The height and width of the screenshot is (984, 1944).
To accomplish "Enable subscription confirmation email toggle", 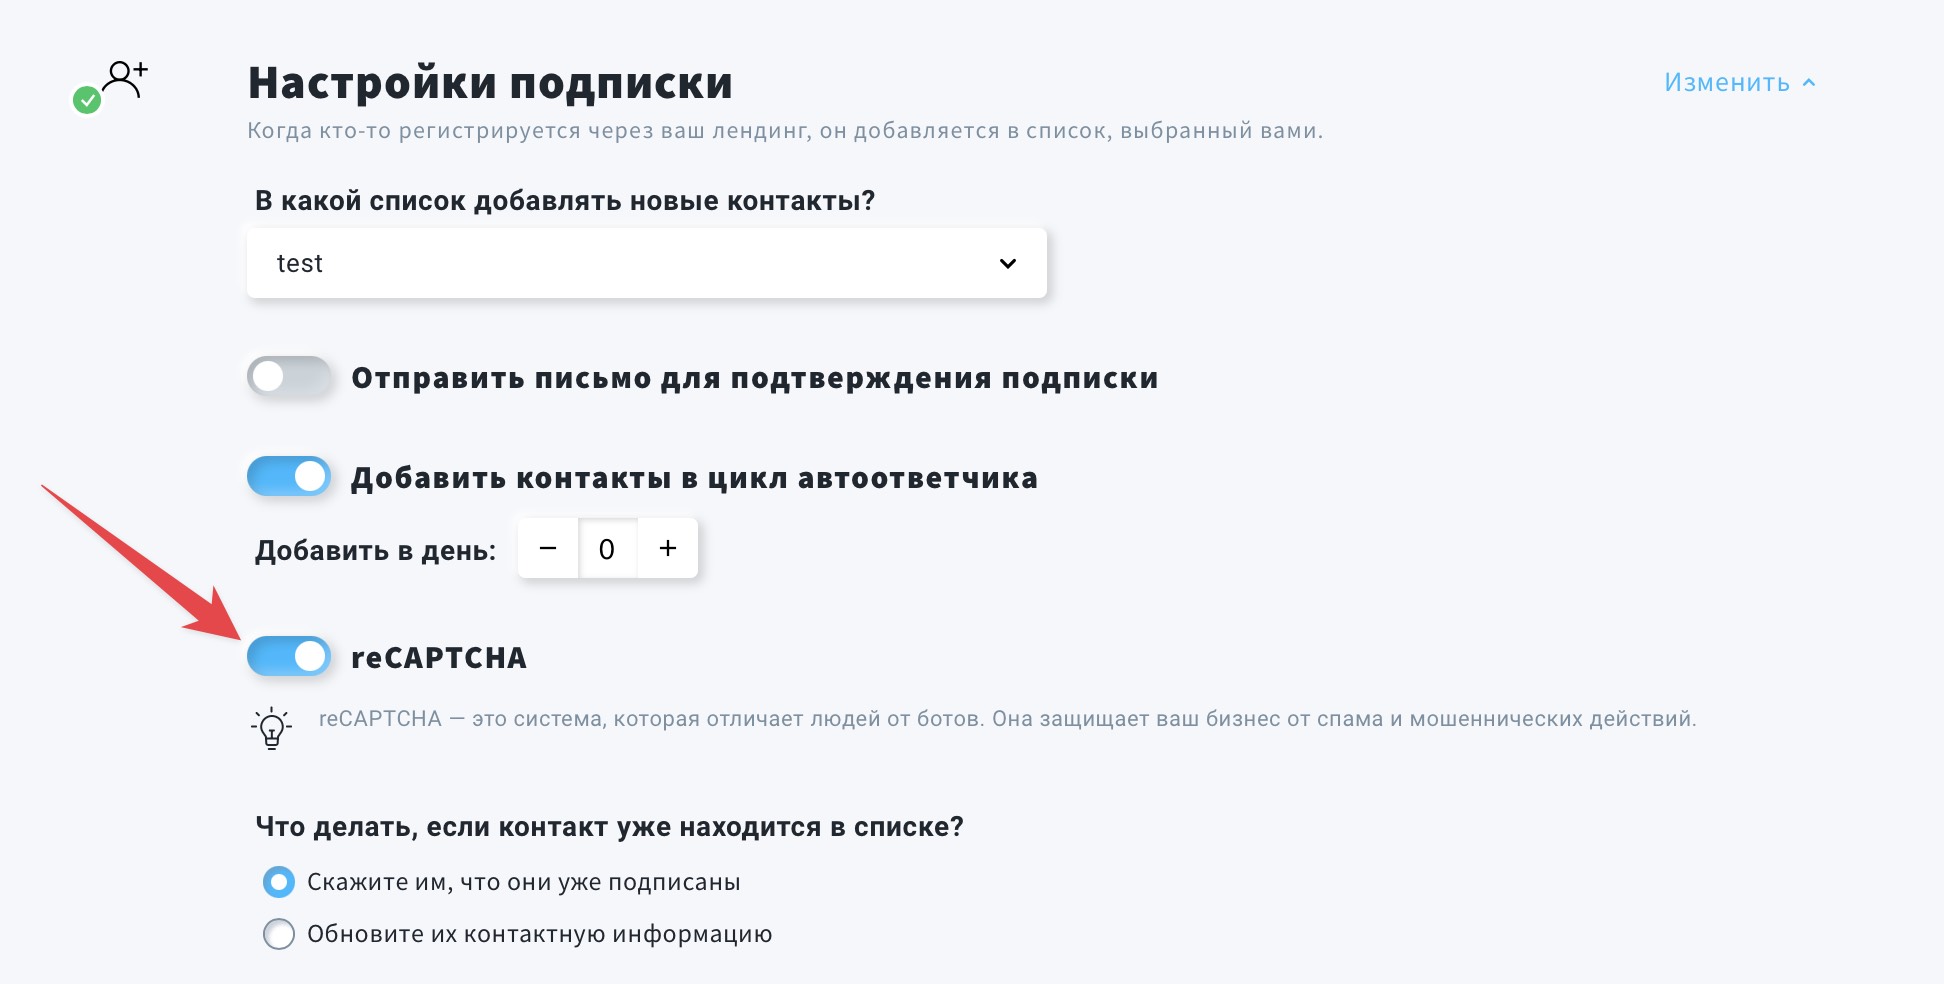I will coord(289,377).
